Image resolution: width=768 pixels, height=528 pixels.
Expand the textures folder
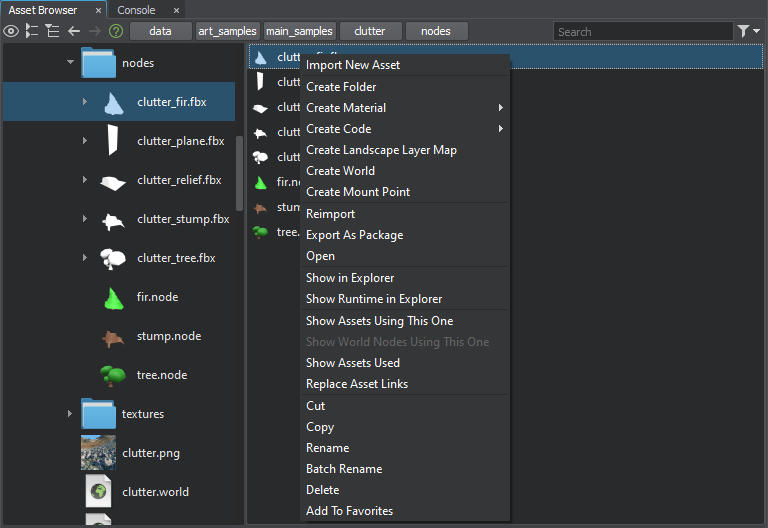[70, 414]
